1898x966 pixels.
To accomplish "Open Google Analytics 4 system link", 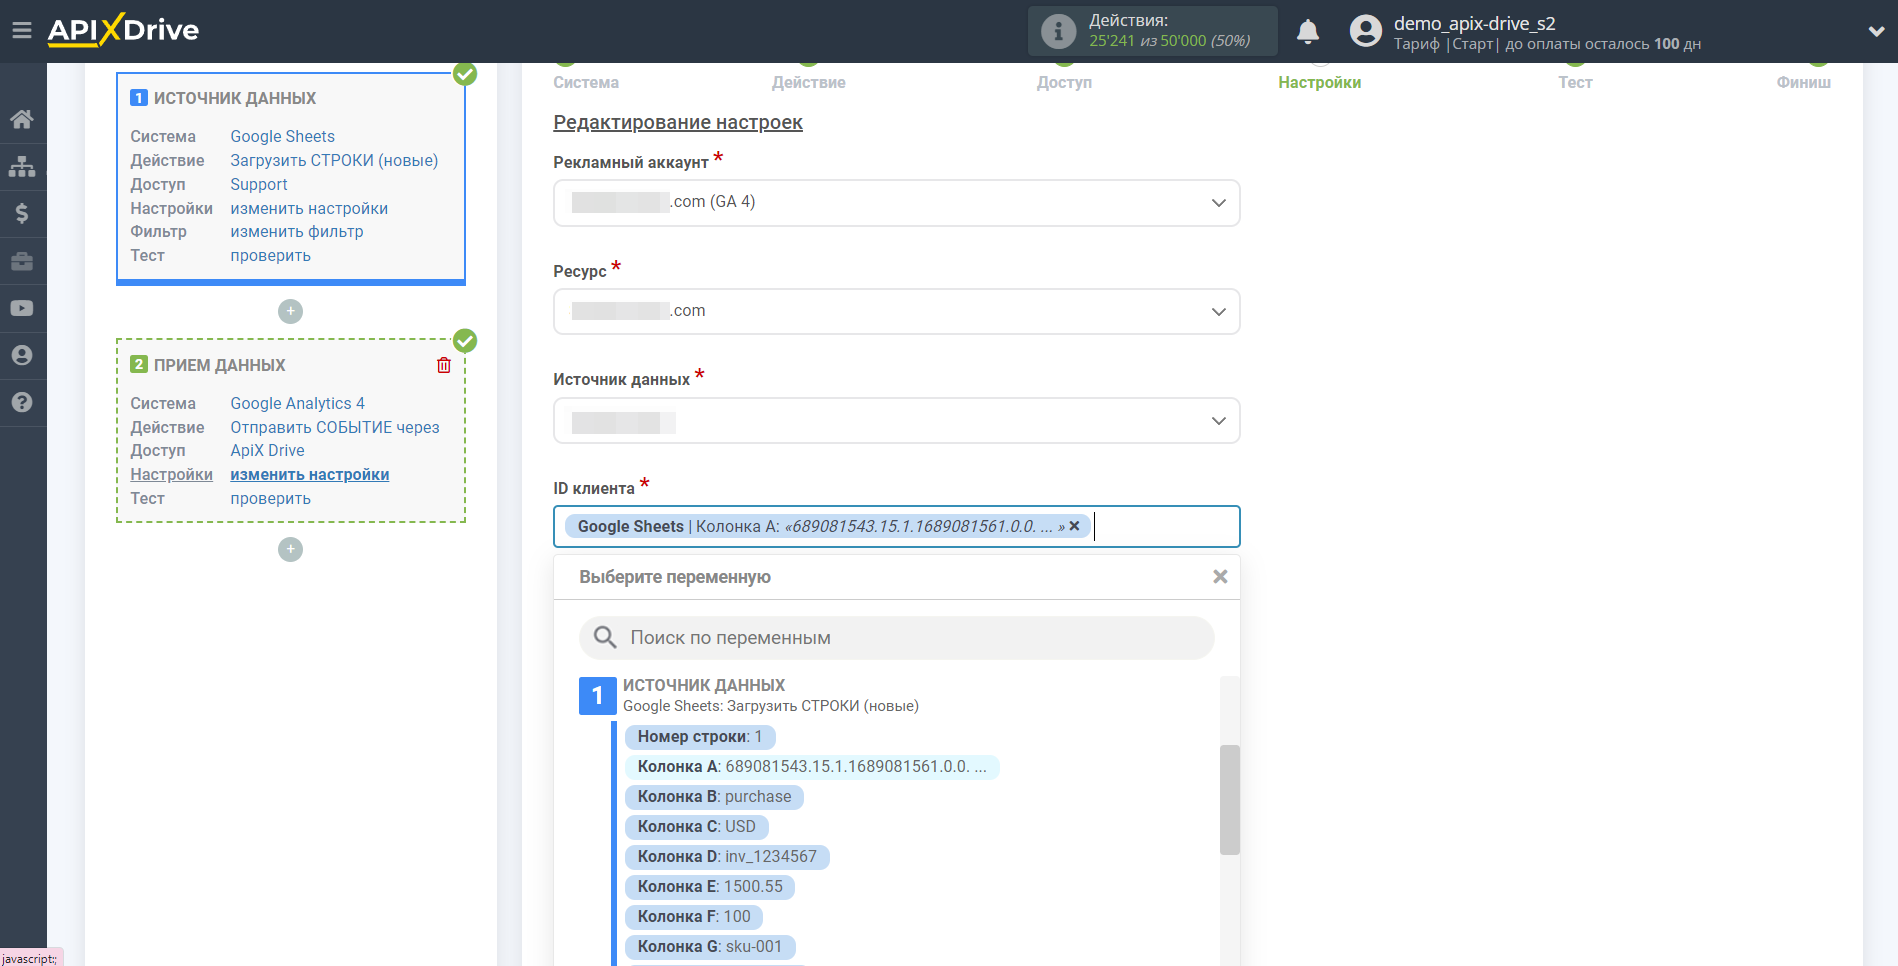I will [x=298, y=403].
